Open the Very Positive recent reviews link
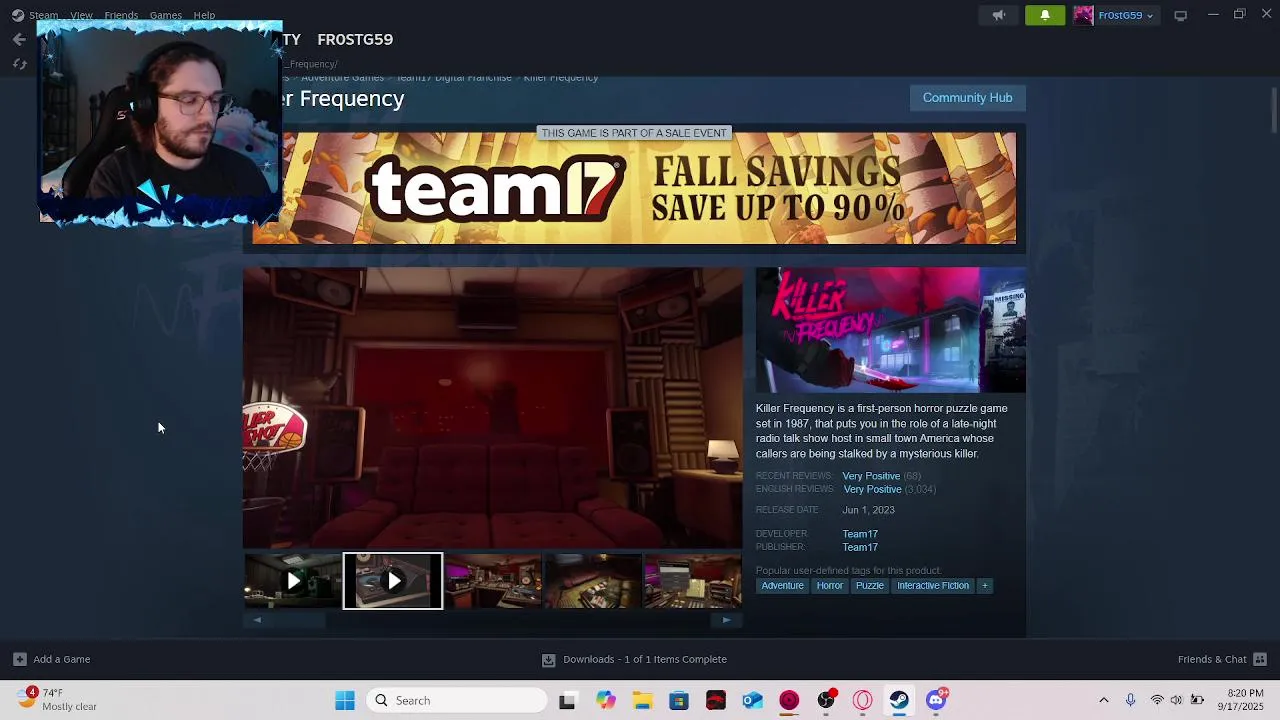This screenshot has height=720, width=1280. pos(871,476)
